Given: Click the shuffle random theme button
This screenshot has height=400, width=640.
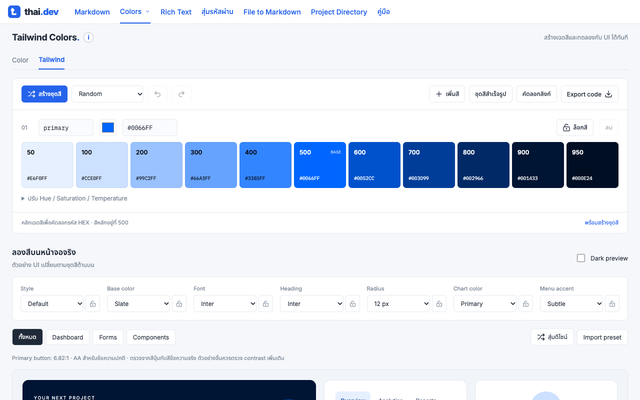Looking at the screenshot, I should (x=552, y=337).
